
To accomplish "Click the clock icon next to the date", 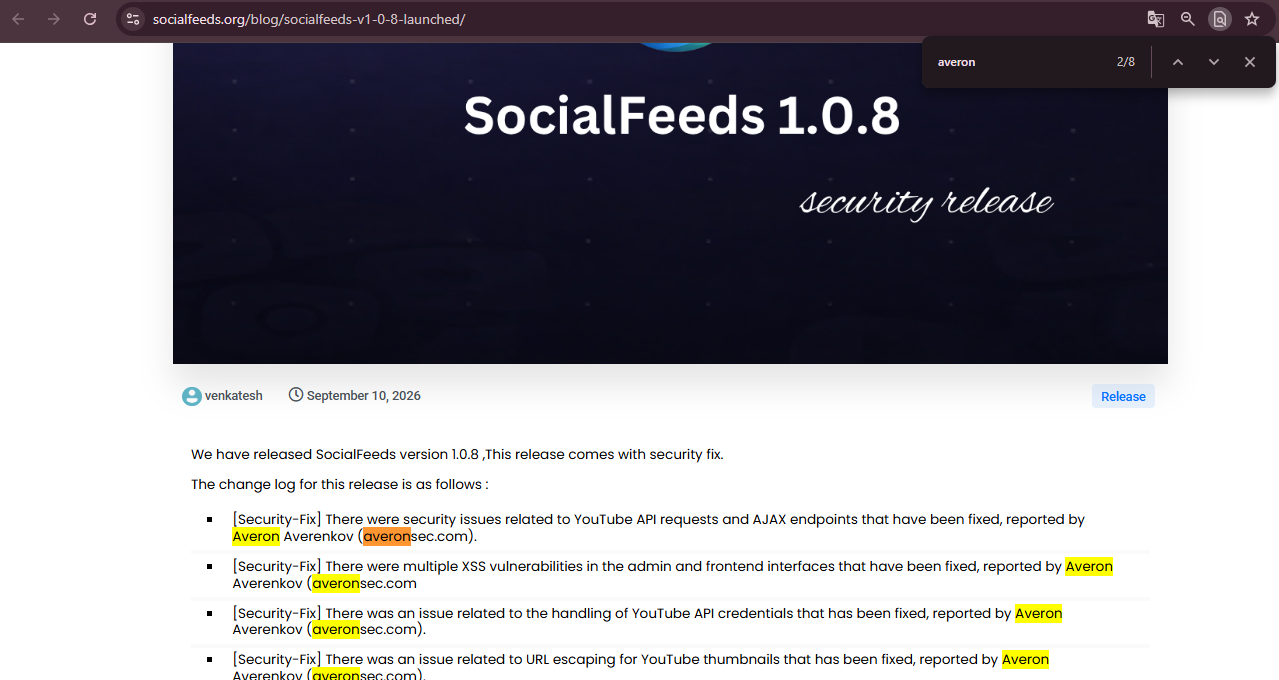I will coord(296,395).
